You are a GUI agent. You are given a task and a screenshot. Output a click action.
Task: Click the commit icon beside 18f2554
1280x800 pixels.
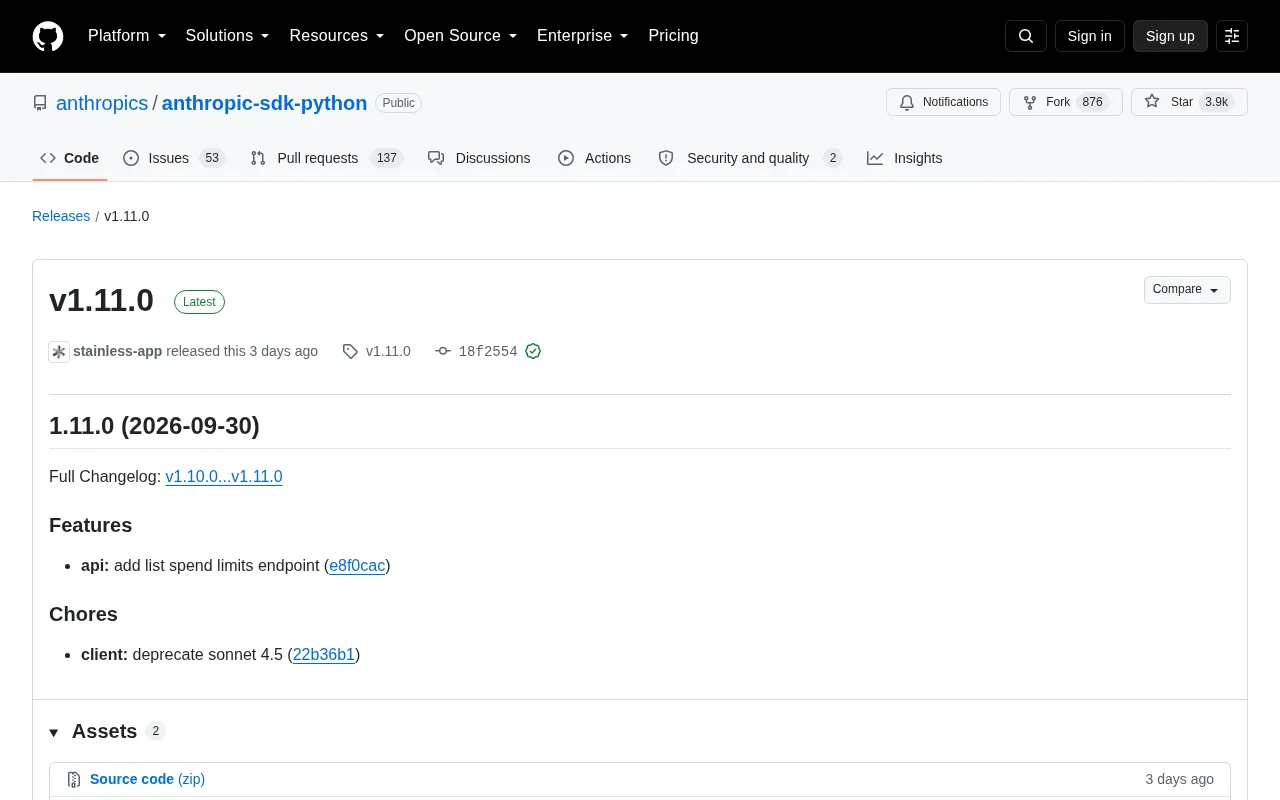click(x=443, y=351)
